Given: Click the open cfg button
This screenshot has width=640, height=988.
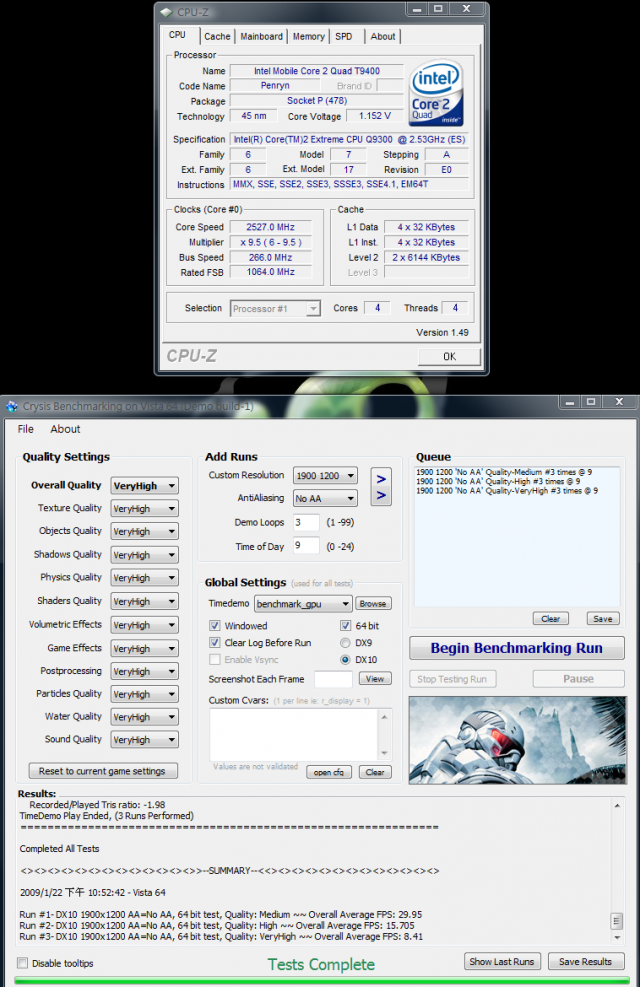Looking at the screenshot, I should point(329,772).
